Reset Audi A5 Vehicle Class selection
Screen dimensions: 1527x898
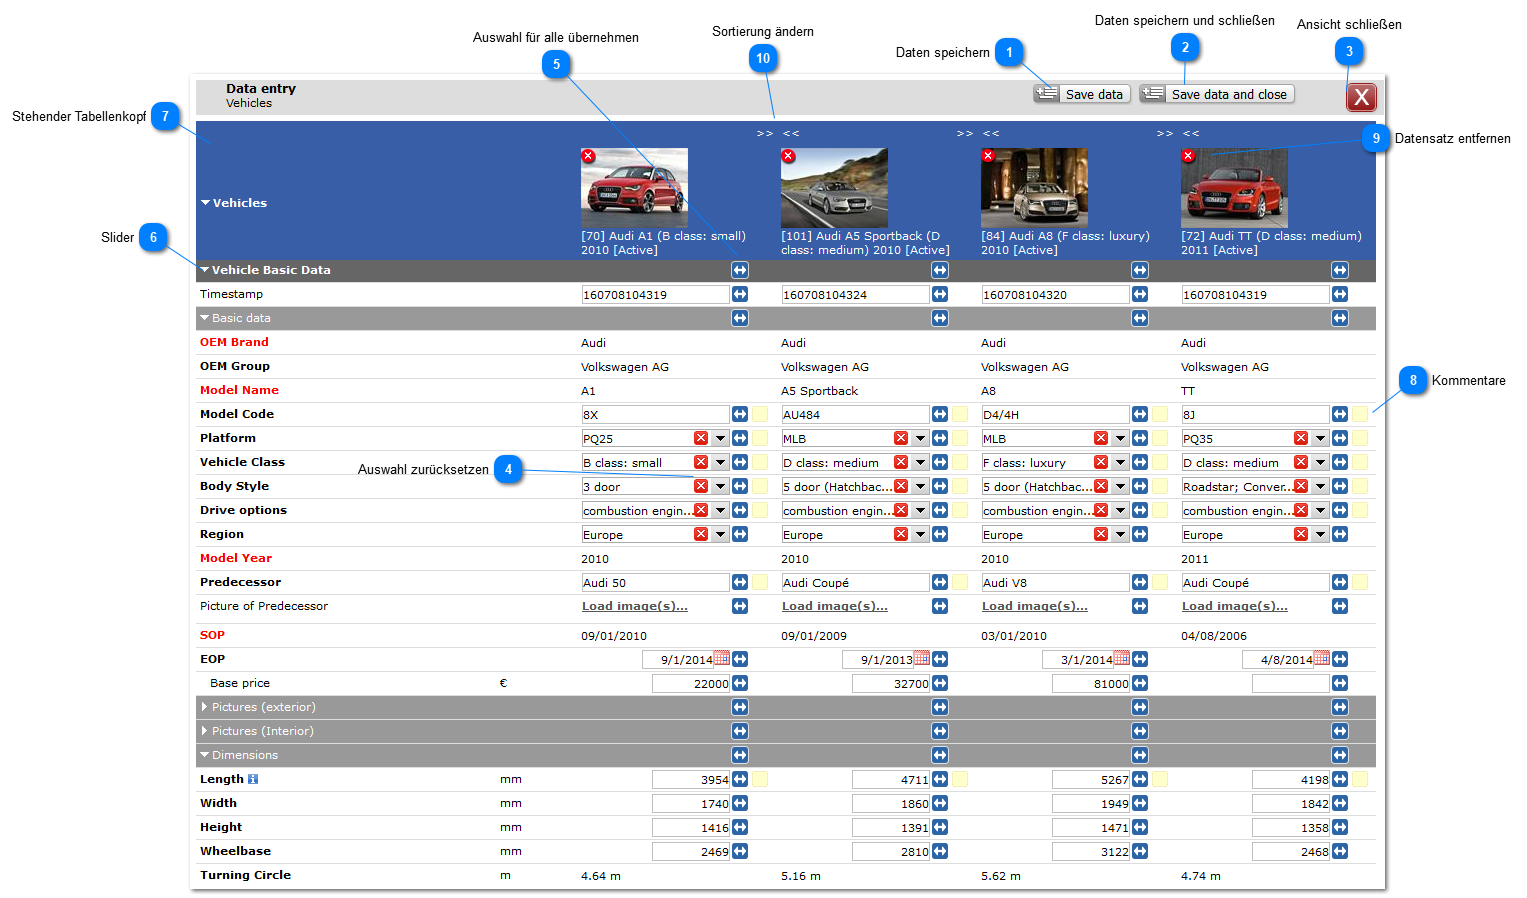tap(901, 462)
